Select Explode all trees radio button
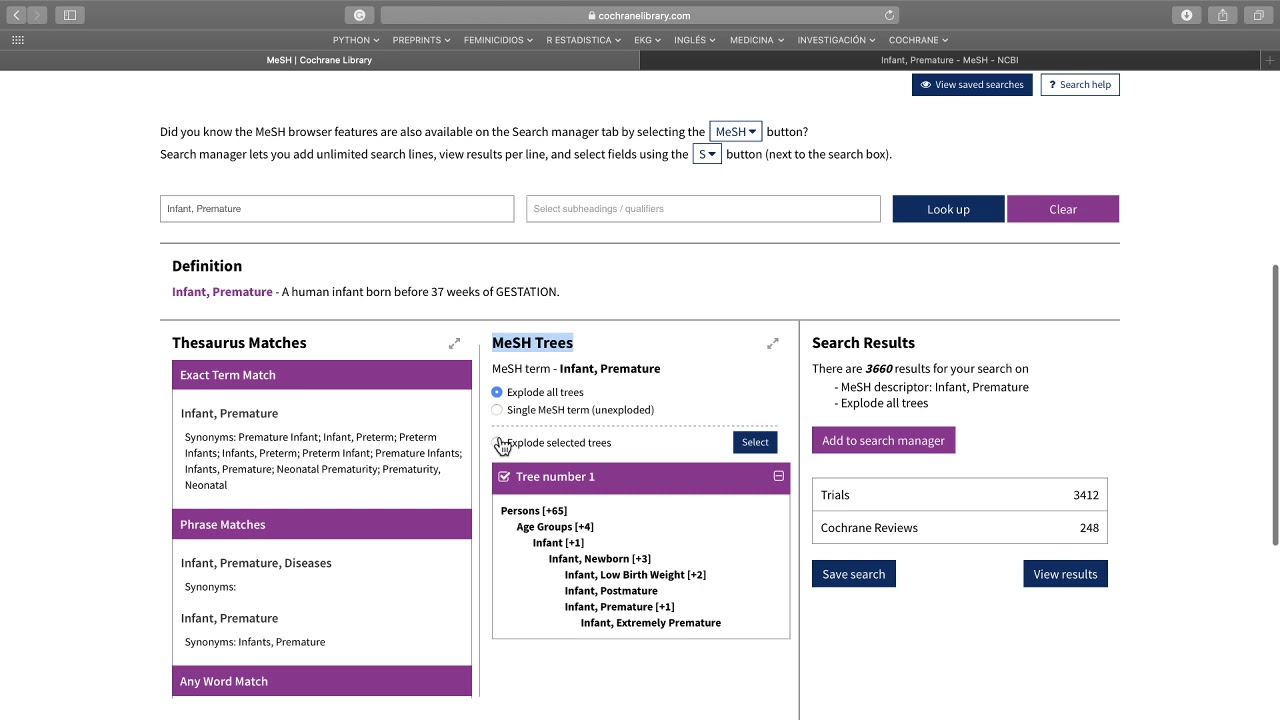This screenshot has width=1280, height=720. [x=497, y=392]
